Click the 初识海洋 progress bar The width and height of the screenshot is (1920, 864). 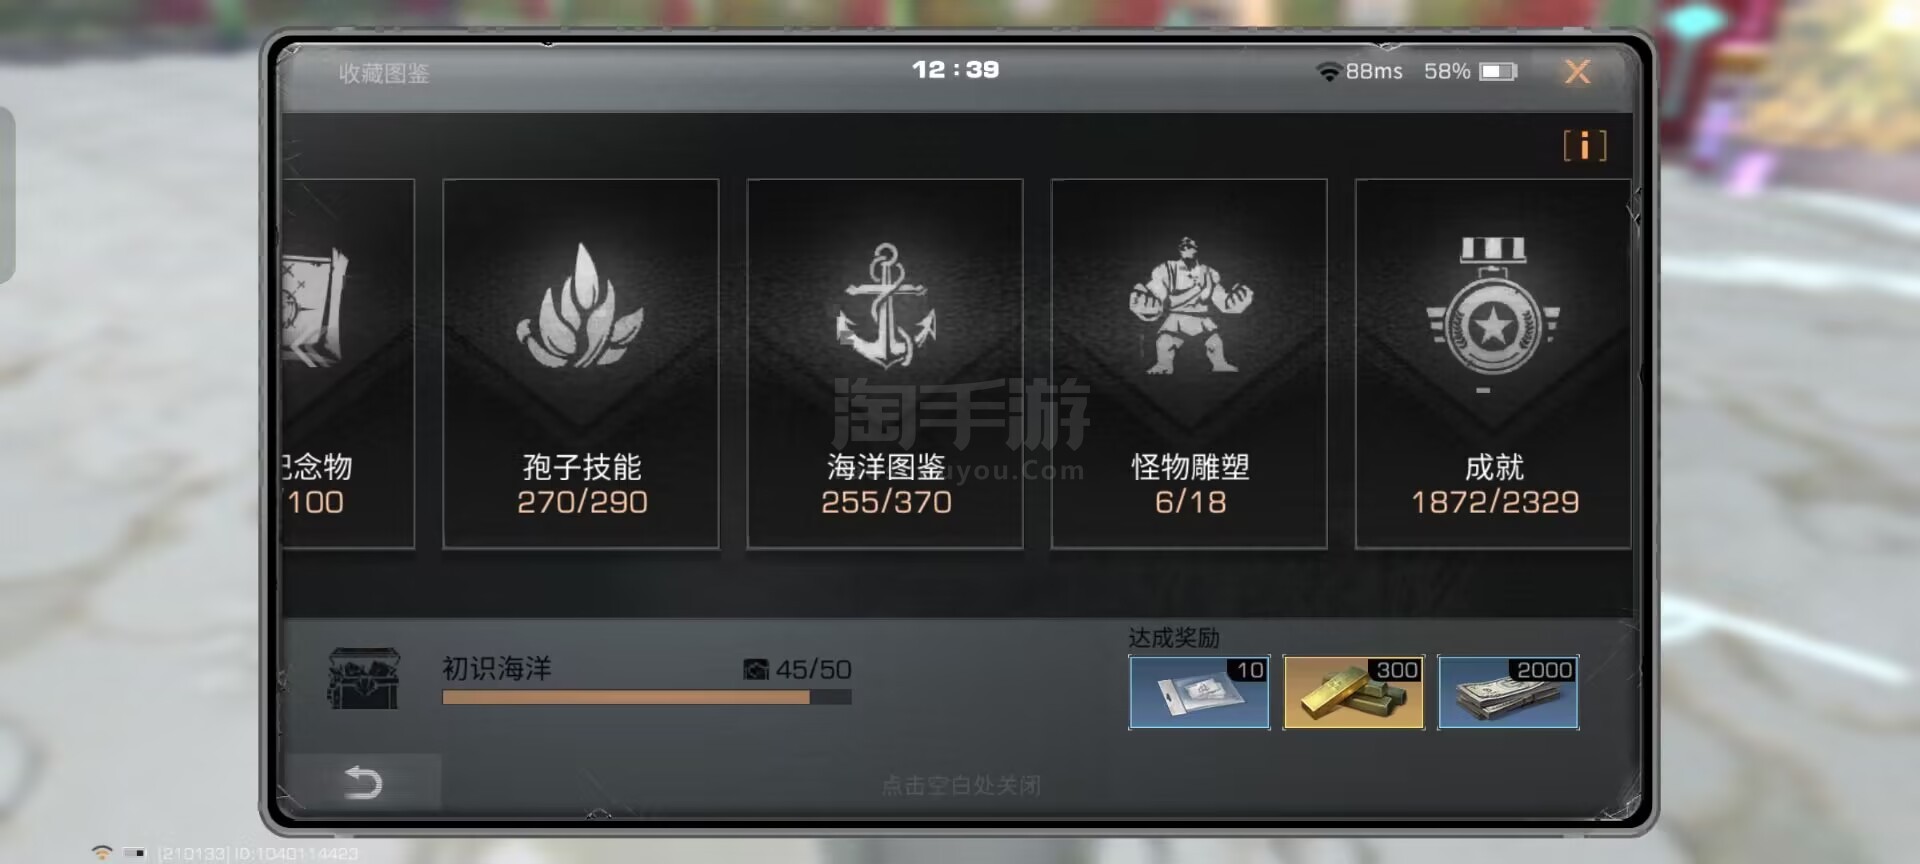647,697
